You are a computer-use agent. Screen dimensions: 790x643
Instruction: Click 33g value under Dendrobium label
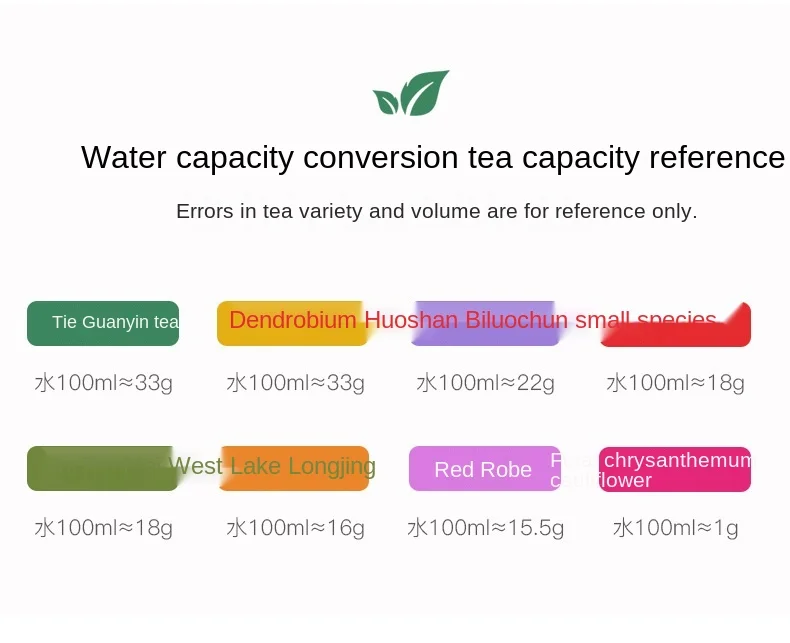tap(295, 383)
